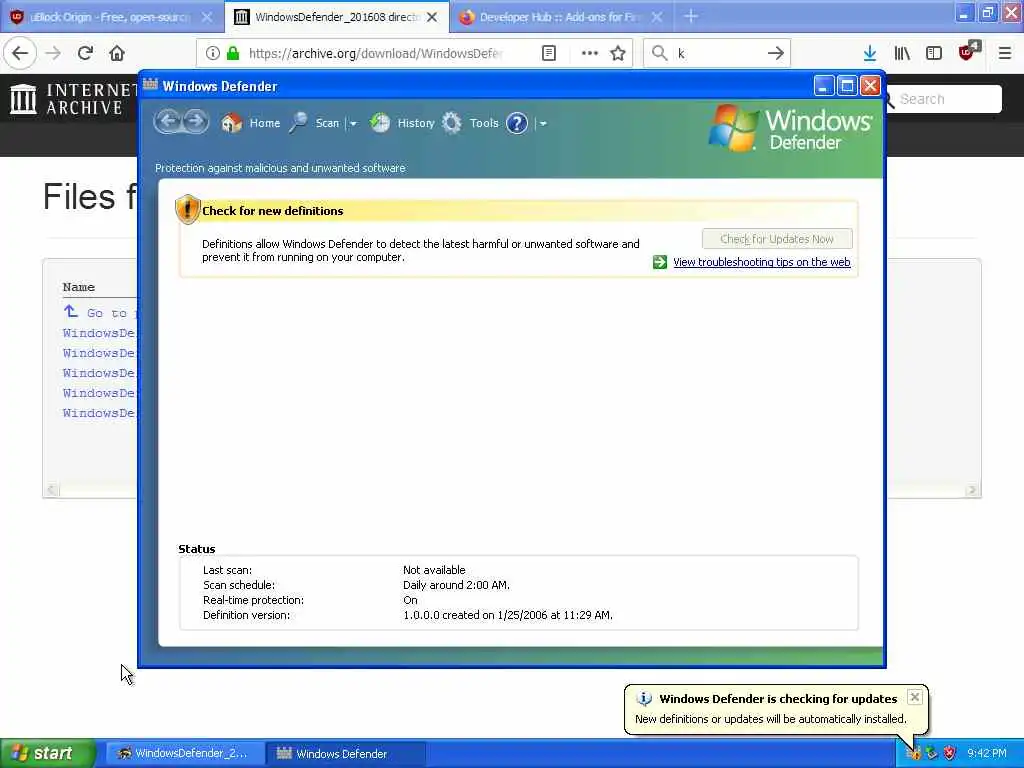Viewport: 1024px width, 768px height.
Task: Click the Firefox forward button
Action: click(53, 53)
